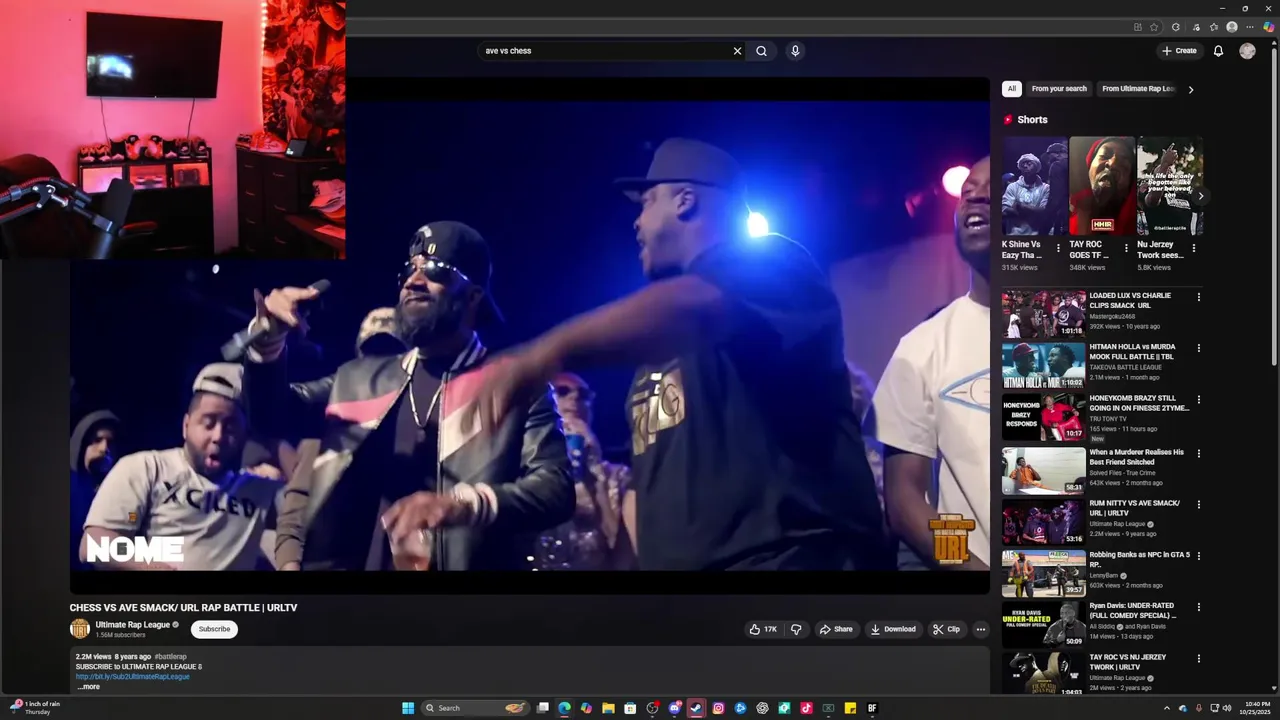Launch Instagram from the taskbar
Viewport: 1280px width, 720px height.
coord(718,708)
